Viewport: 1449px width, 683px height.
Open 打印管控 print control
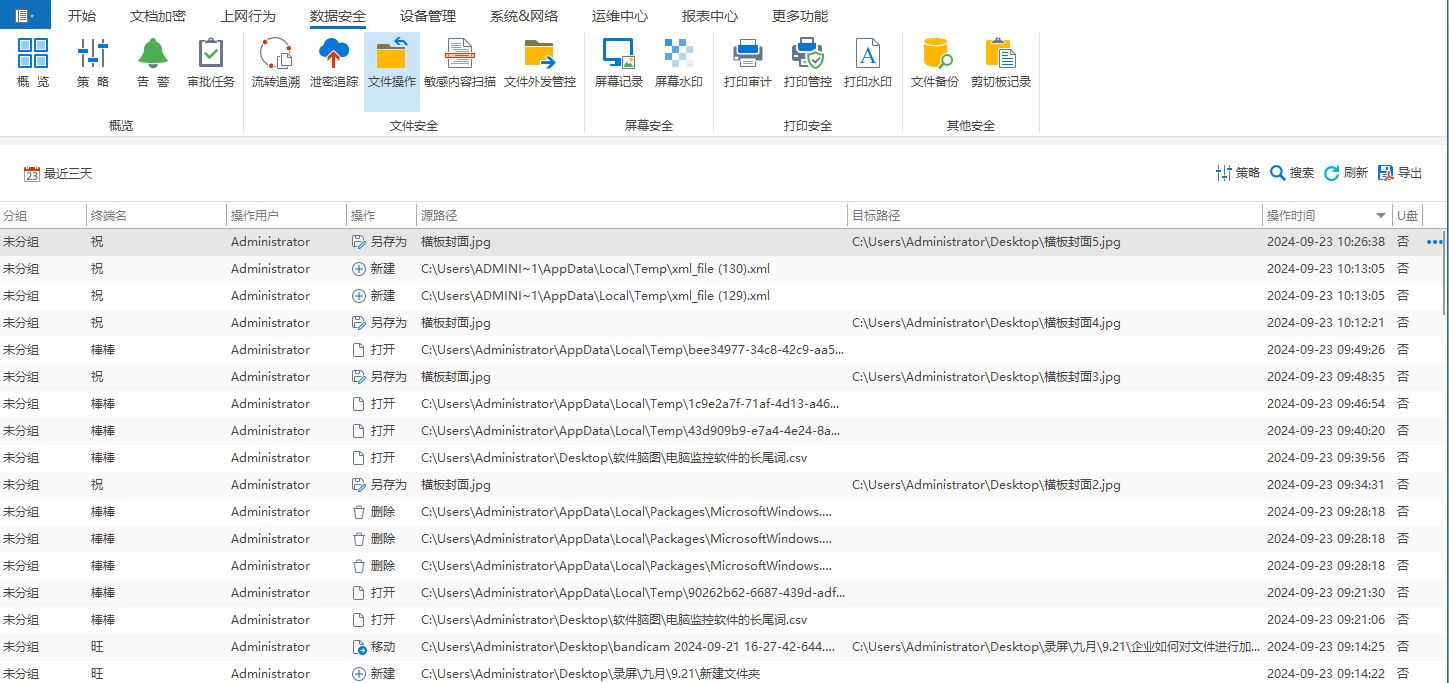tap(808, 63)
